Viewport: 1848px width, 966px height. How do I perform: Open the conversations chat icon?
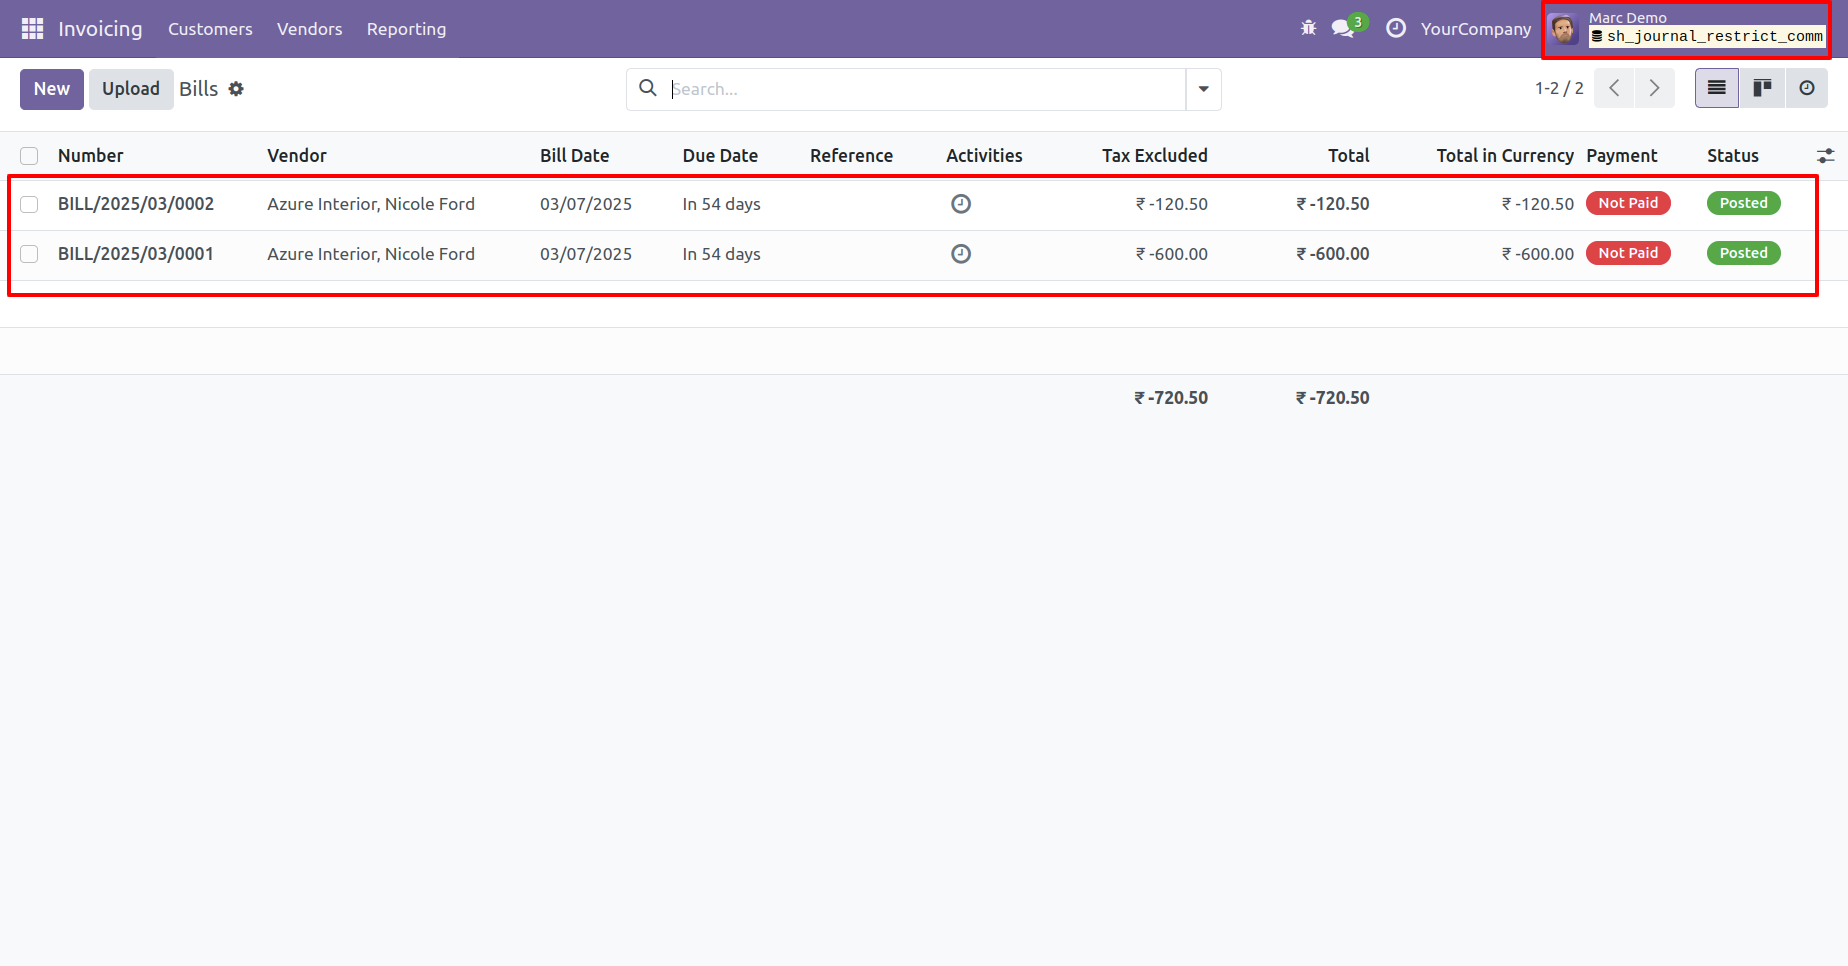pos(1343,29)
